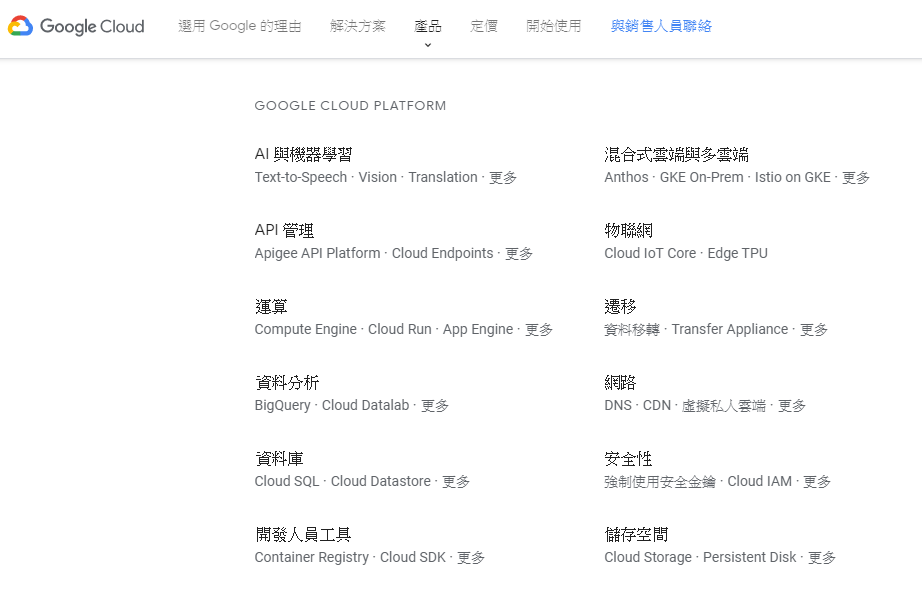Image resolution: width=922 pixels, height=589 pixels.
Task: Open 物聯網 category heading
Action: 629,230
